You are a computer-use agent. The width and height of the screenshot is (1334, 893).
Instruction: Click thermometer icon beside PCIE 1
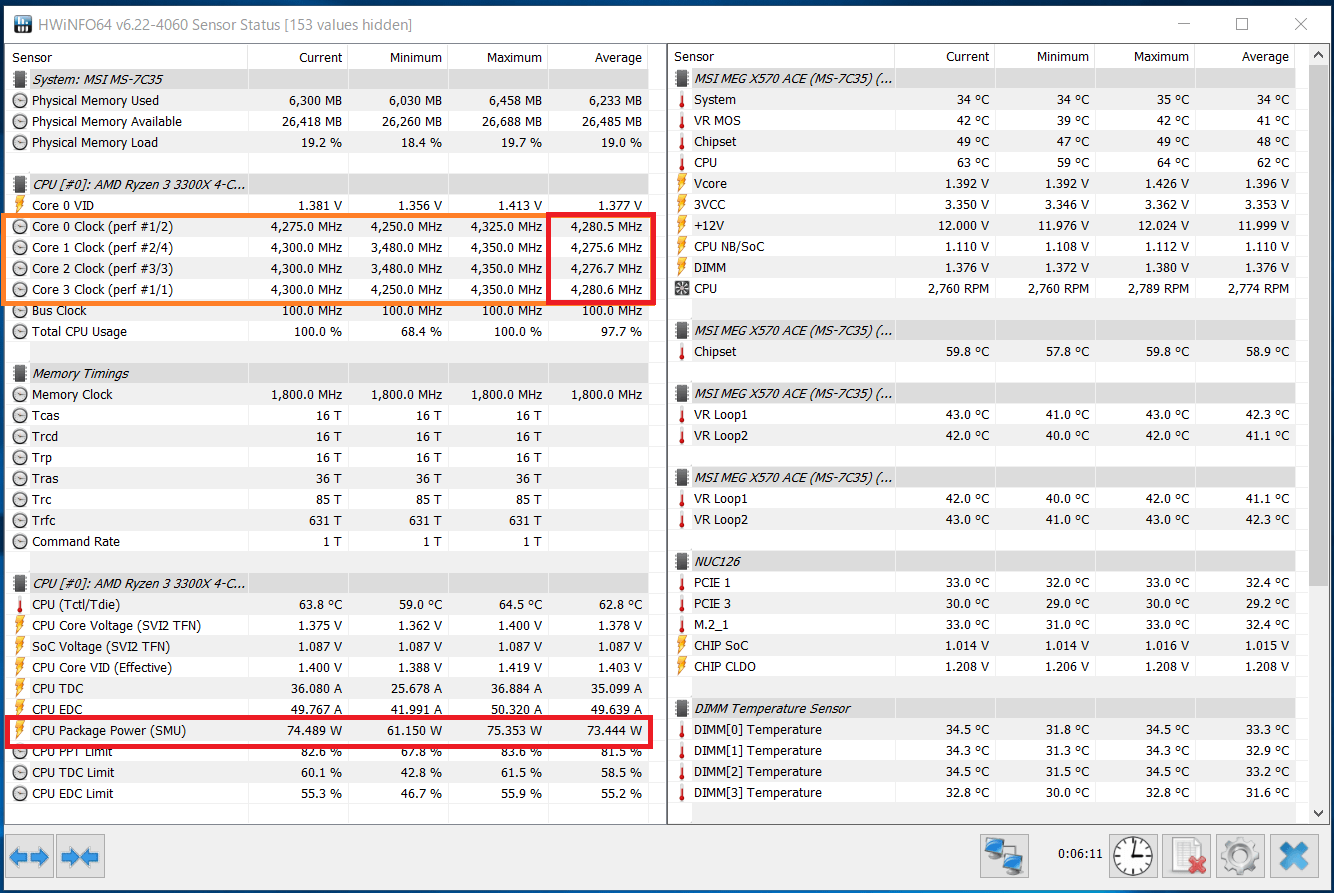coord(682,582)
